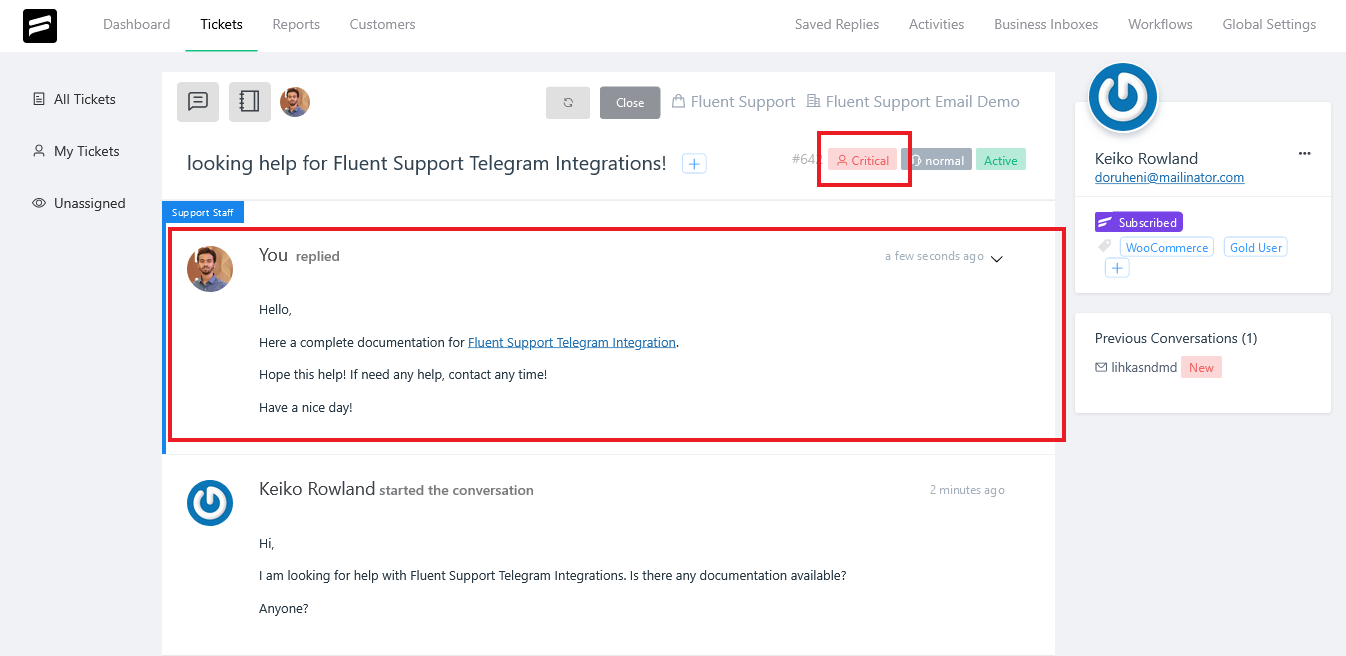Click the Close ticket button

coord(629,101)
